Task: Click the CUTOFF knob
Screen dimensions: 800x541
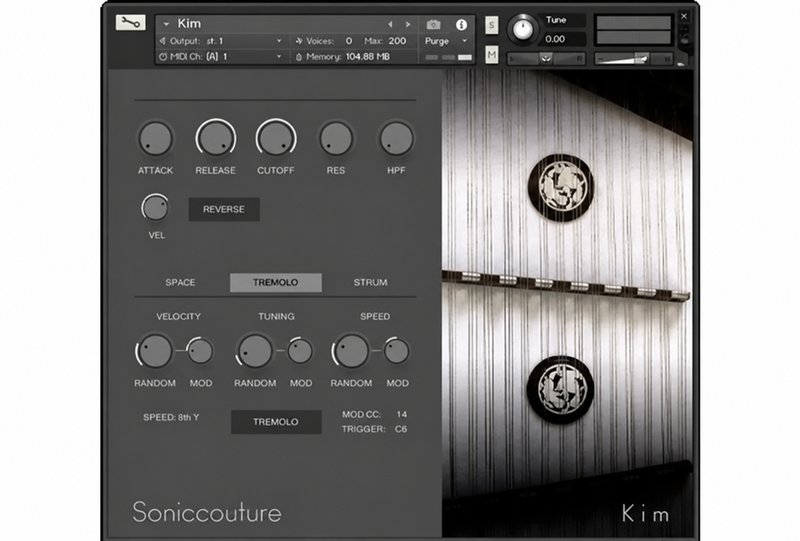Action: 276,138
